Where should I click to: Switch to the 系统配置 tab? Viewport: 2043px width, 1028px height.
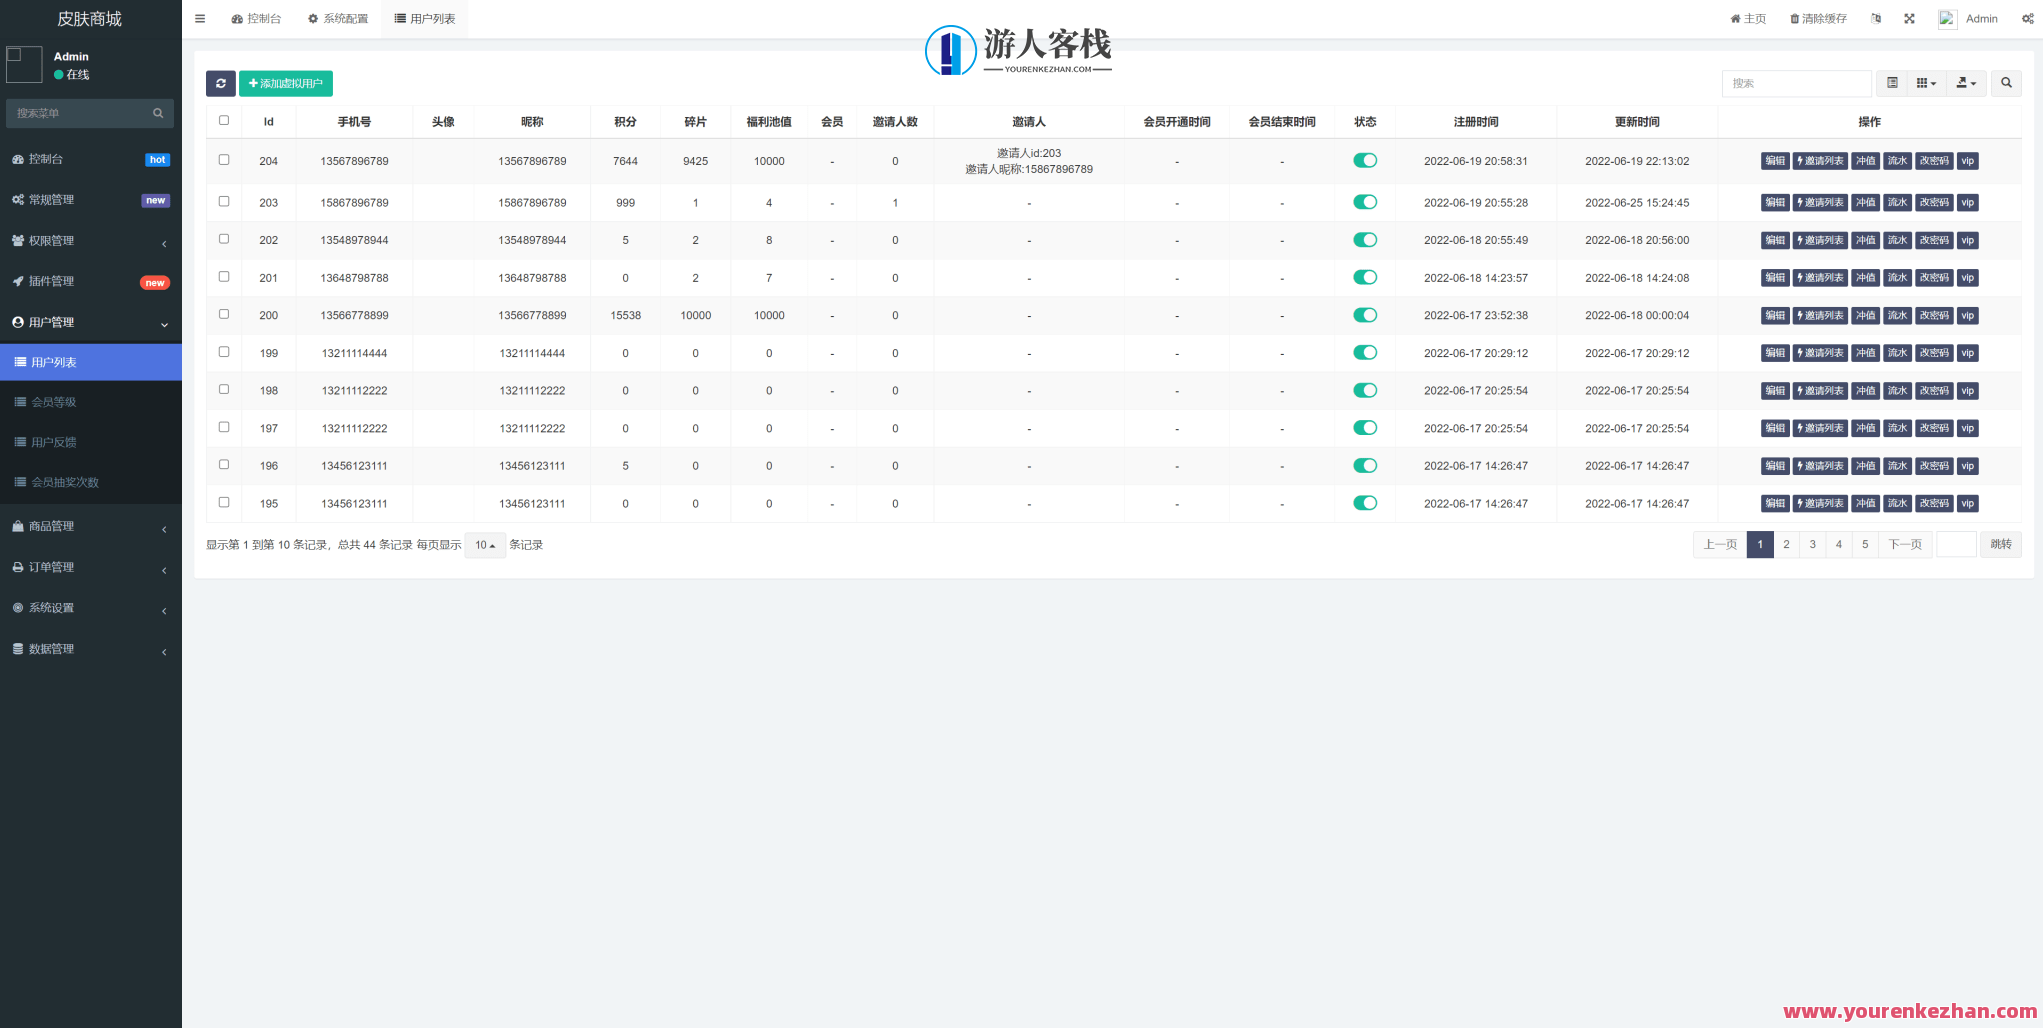pyautogui.click(x=338, y=18)
